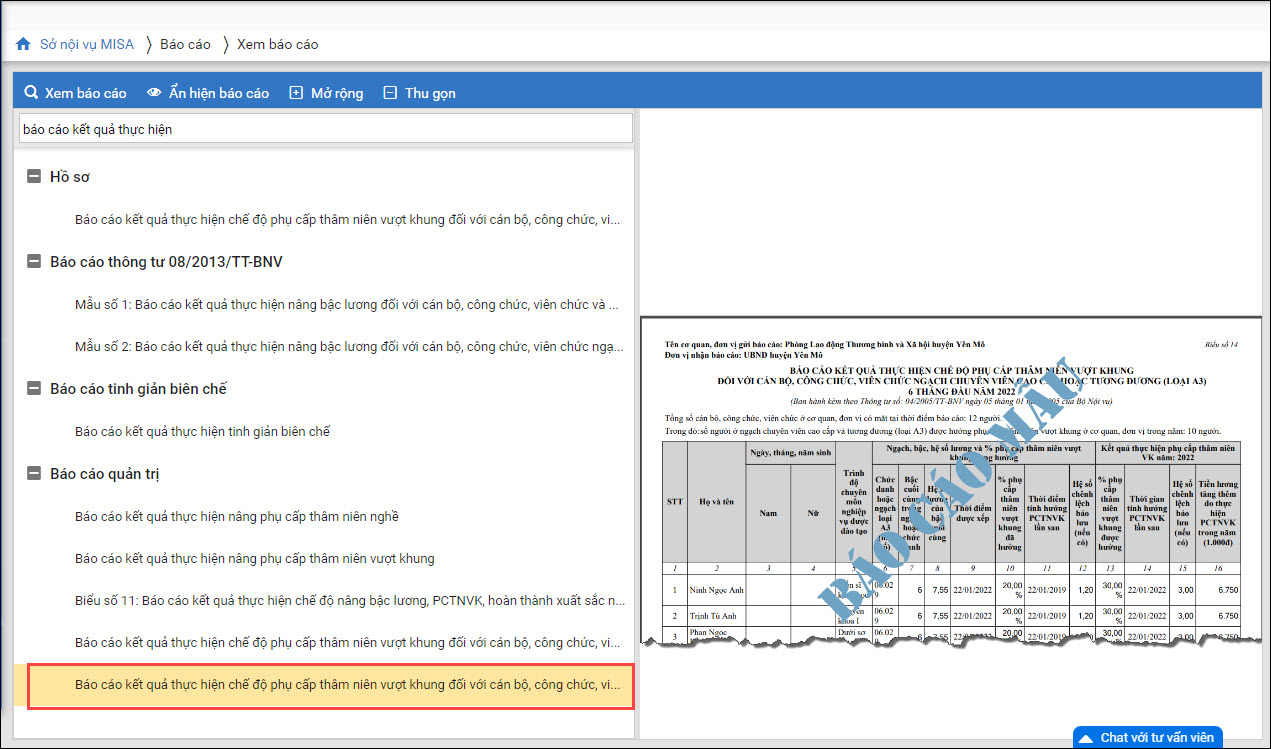The image size is (1271, 749).
Task: Select Mẫu số 2 salary raise report
Action: click(346, 347)
